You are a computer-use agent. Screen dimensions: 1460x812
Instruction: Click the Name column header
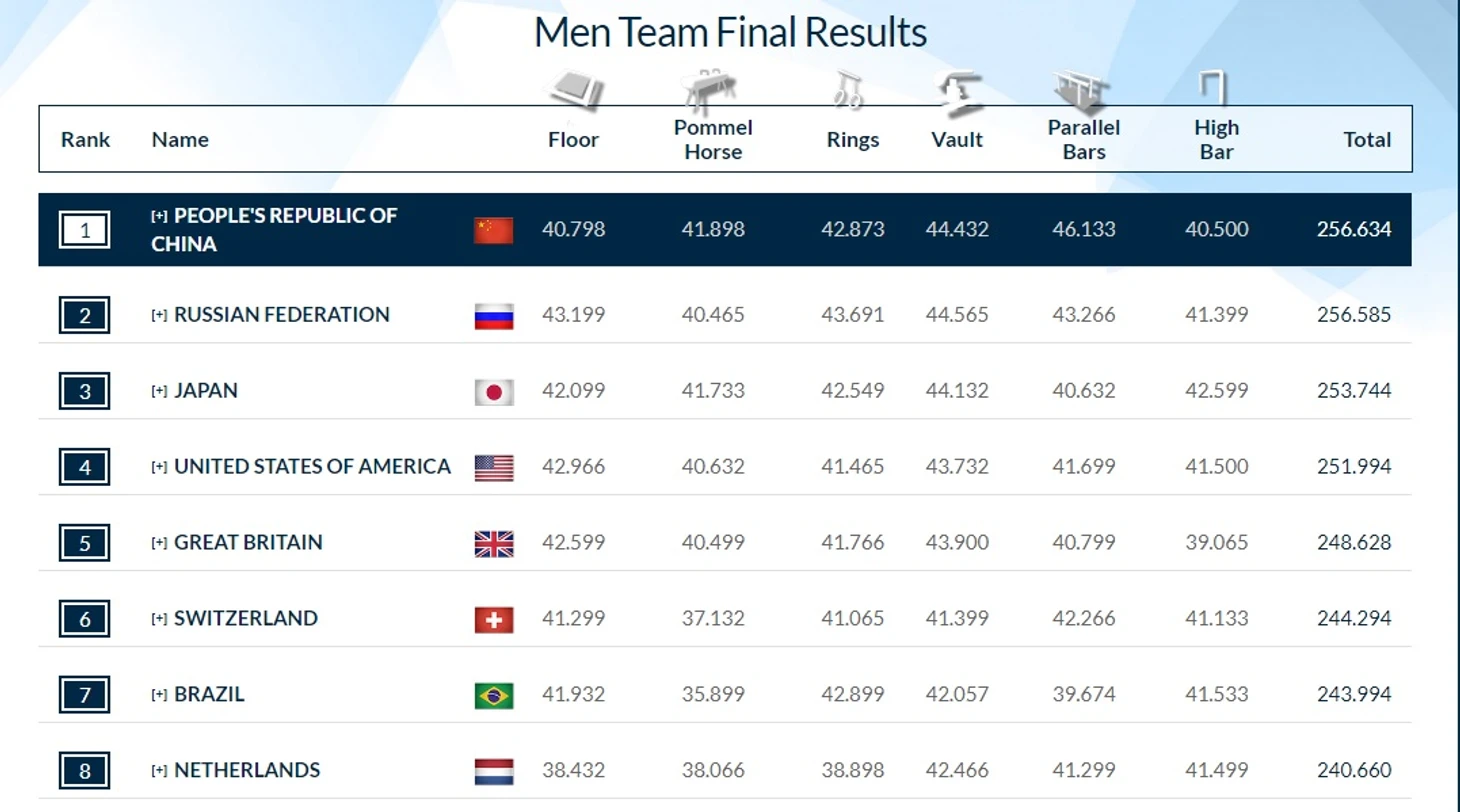tap(180, 140)
